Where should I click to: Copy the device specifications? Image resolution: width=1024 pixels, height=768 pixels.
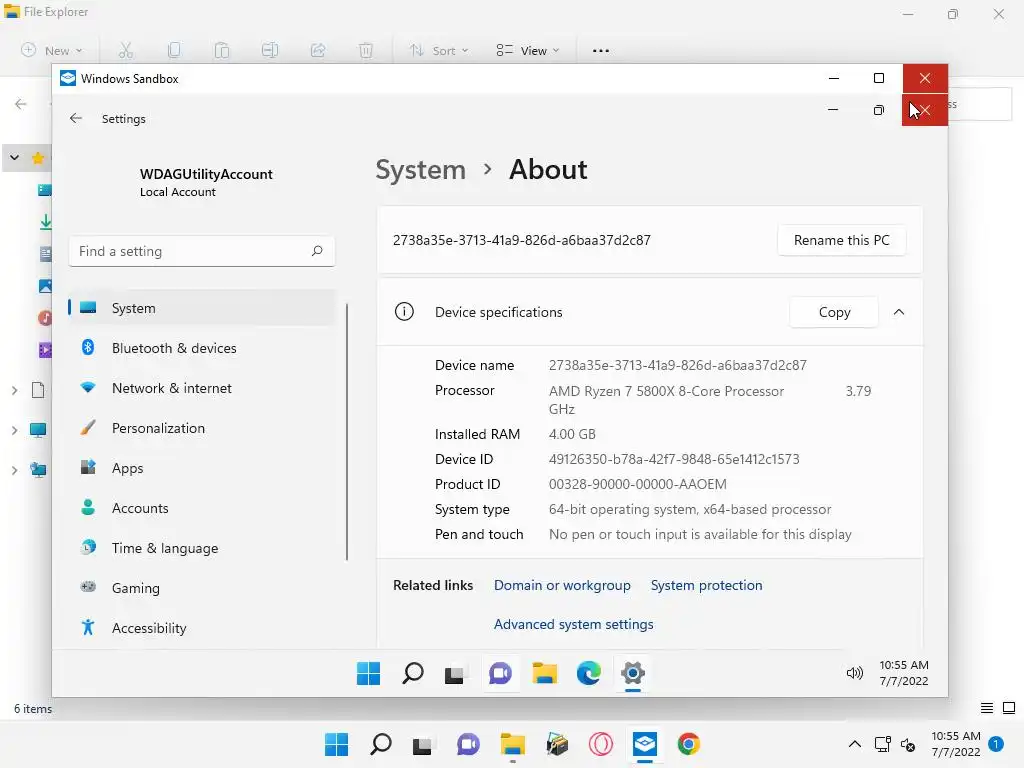[x=834, y=312]
